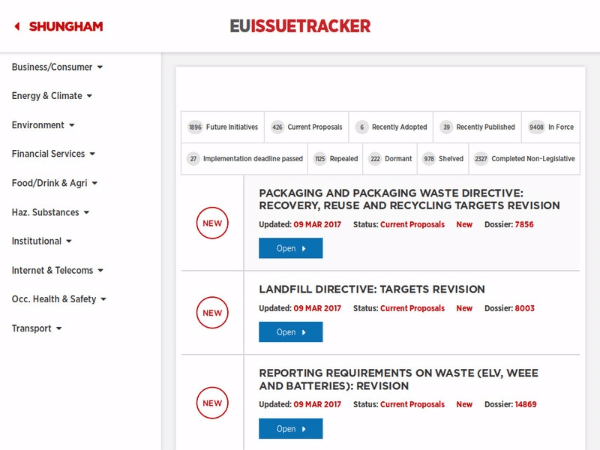The height and width of the screenshot is (450, 600).
Task: Open the Landfill Directive targets revision
Action: pyautogui.click(x=291, y=332)
